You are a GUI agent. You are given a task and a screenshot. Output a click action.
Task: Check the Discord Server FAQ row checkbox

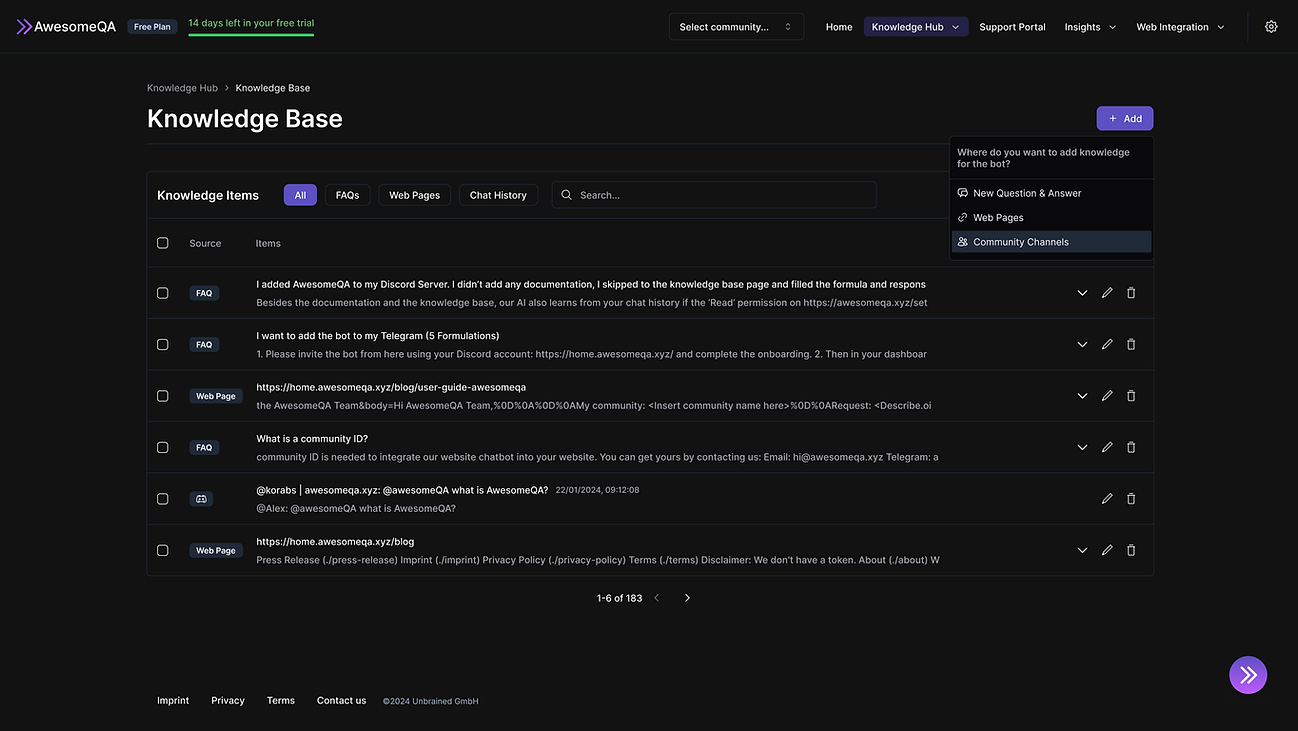[x=163, y=293]
